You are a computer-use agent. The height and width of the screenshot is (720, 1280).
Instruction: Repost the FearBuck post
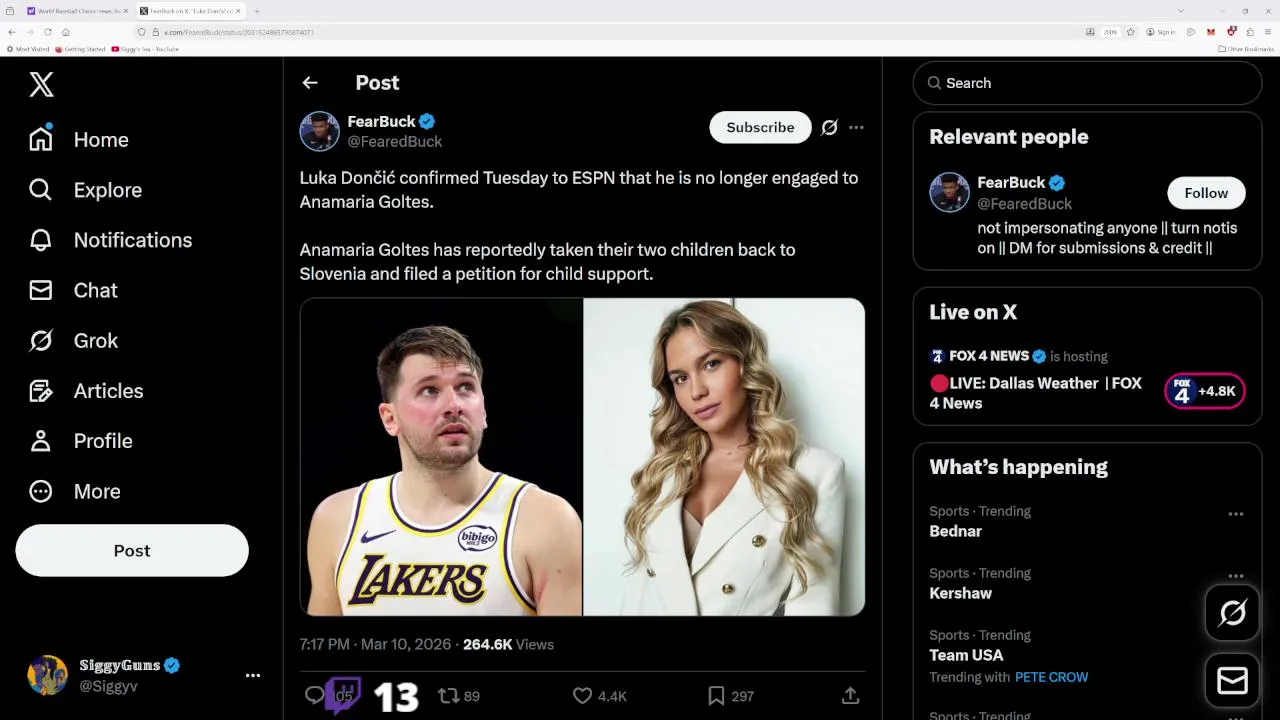click(x=449, y=696)
